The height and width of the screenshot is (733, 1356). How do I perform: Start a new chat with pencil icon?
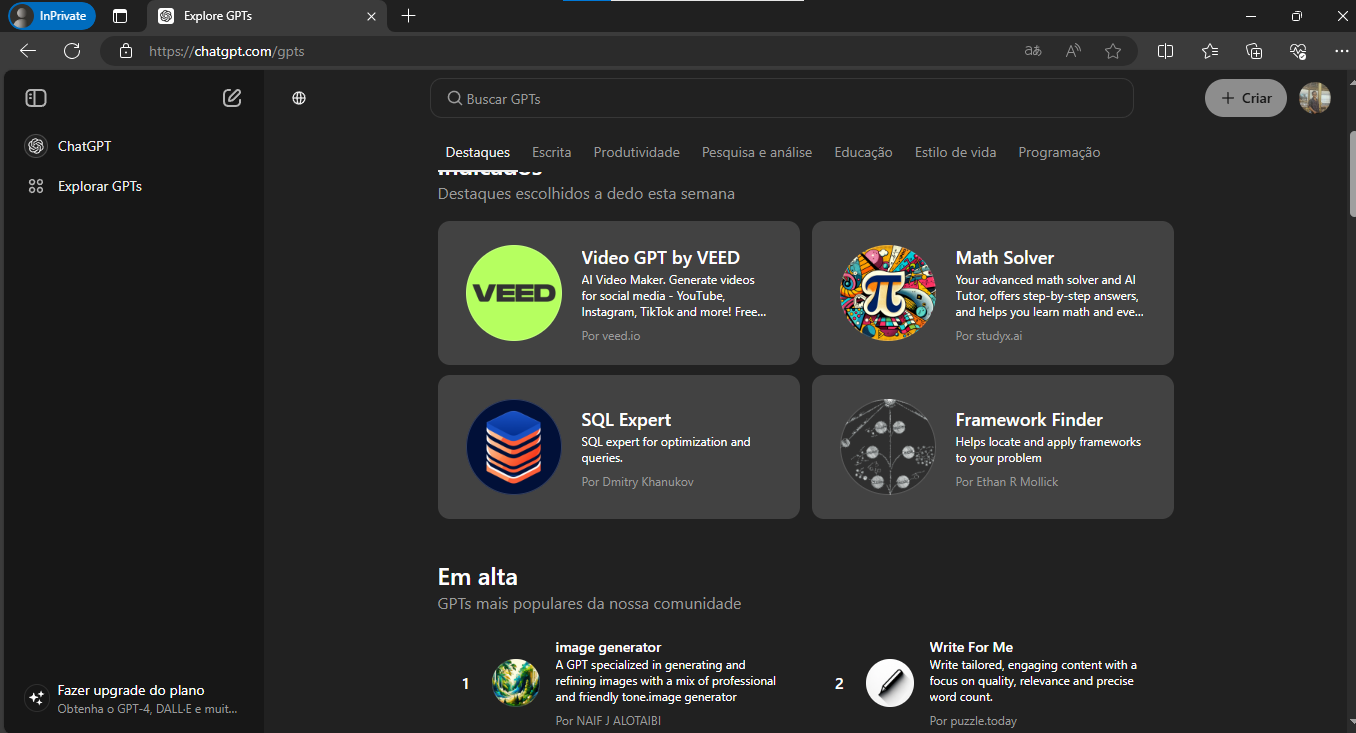[232, 98]
